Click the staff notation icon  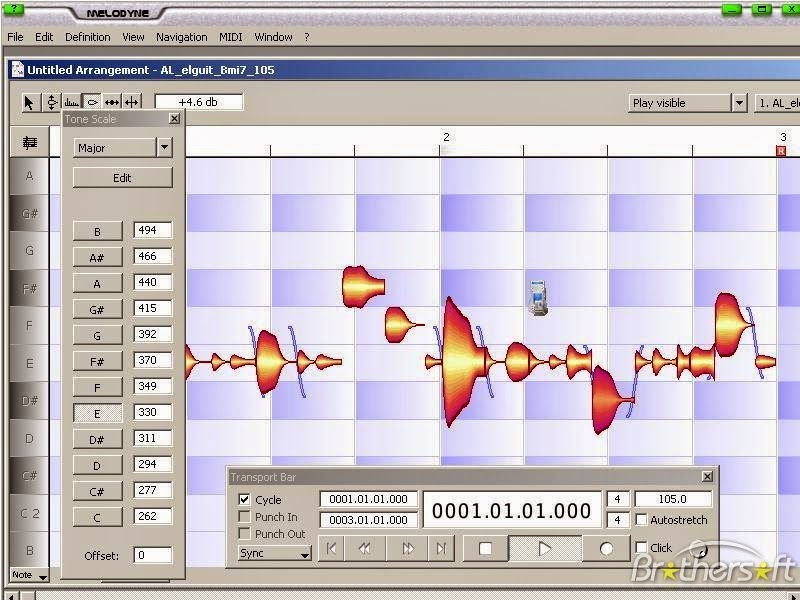[x=30, y=142]
